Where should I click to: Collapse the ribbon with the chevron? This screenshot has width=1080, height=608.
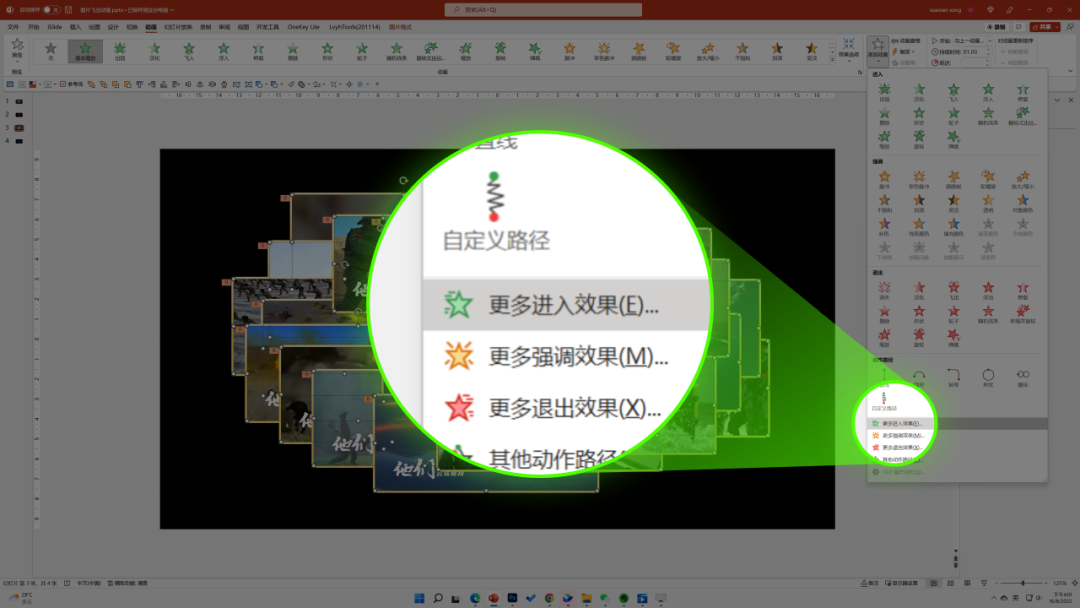coord(1070,71)
